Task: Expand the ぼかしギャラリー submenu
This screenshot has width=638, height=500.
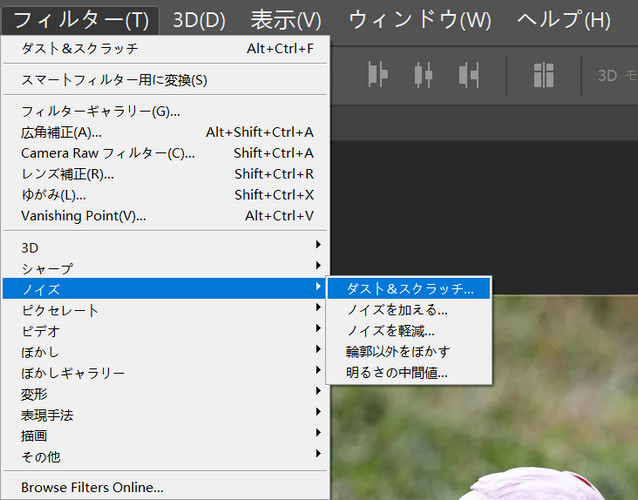Action: click(165, 373)
